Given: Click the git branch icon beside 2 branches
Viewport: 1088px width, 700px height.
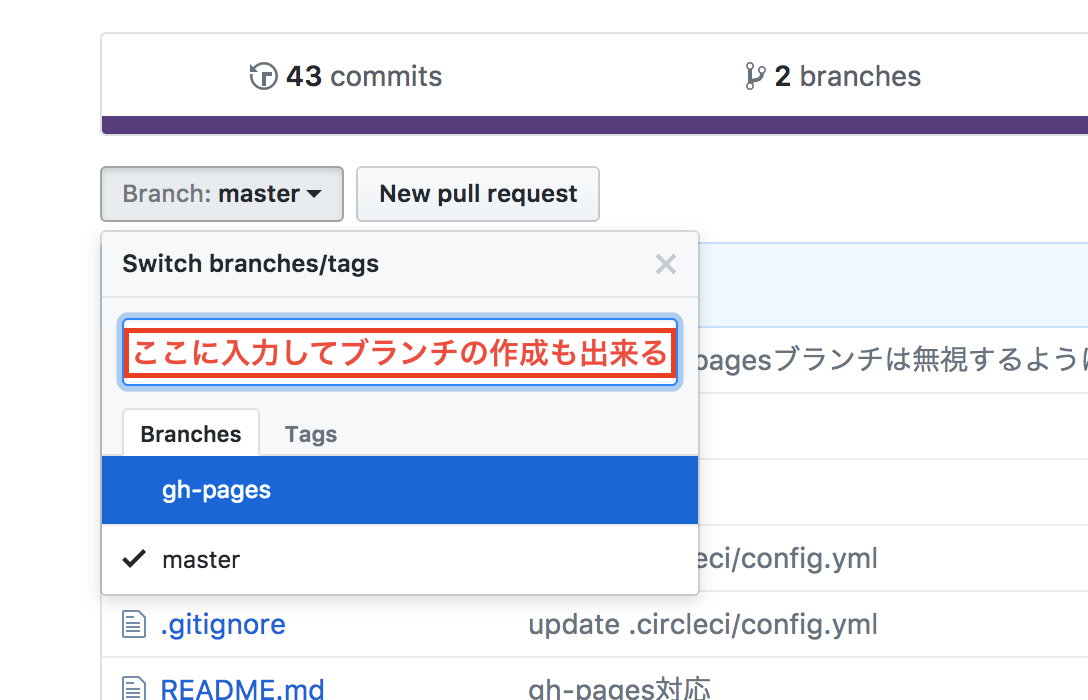Looking at the screenshot, I should 755,76.
